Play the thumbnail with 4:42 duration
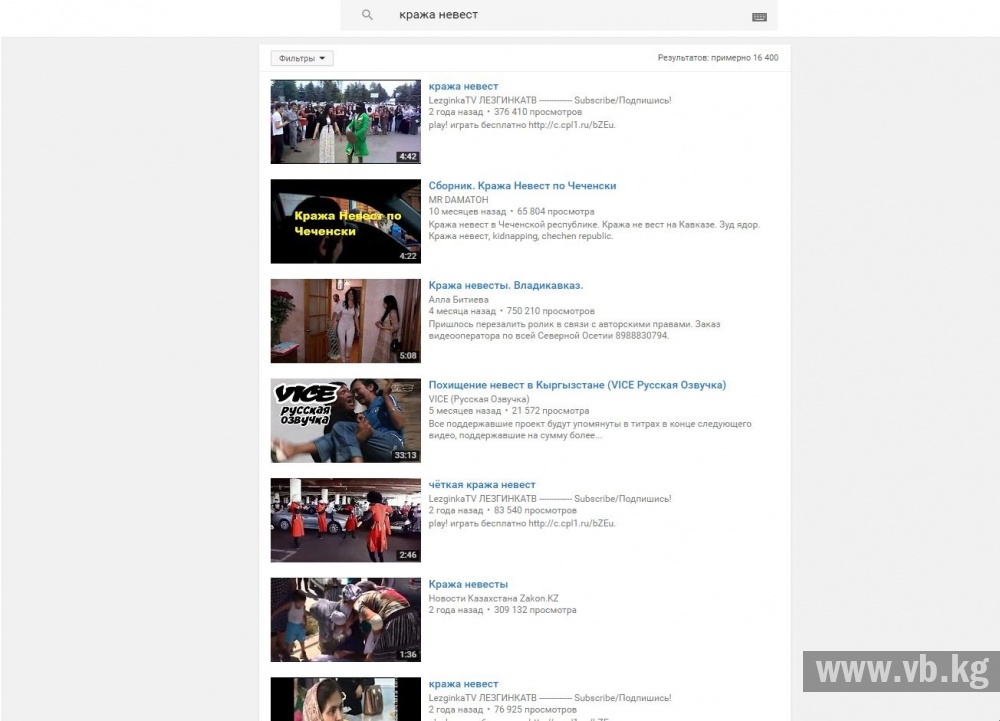The image size is (1000, 721). [x=346, y=122]
